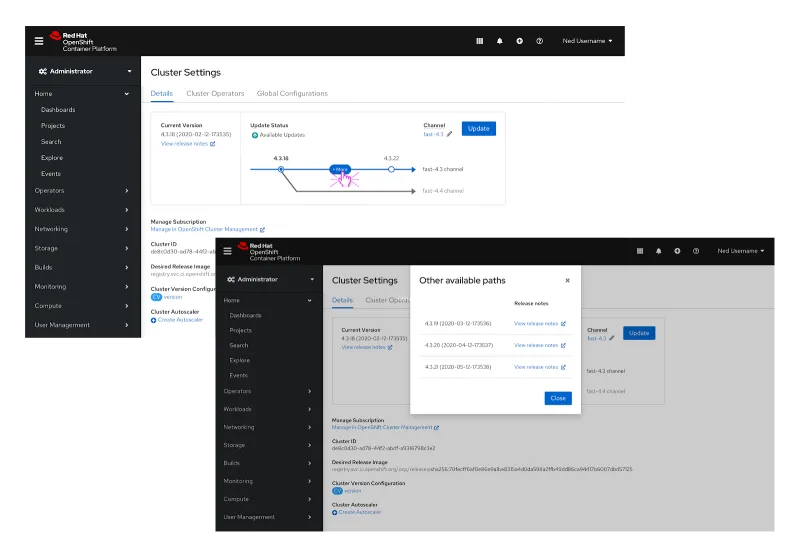Screen dimensions: 800x557
Task: Click Update button in front window
Action: [x=639, y=333]
